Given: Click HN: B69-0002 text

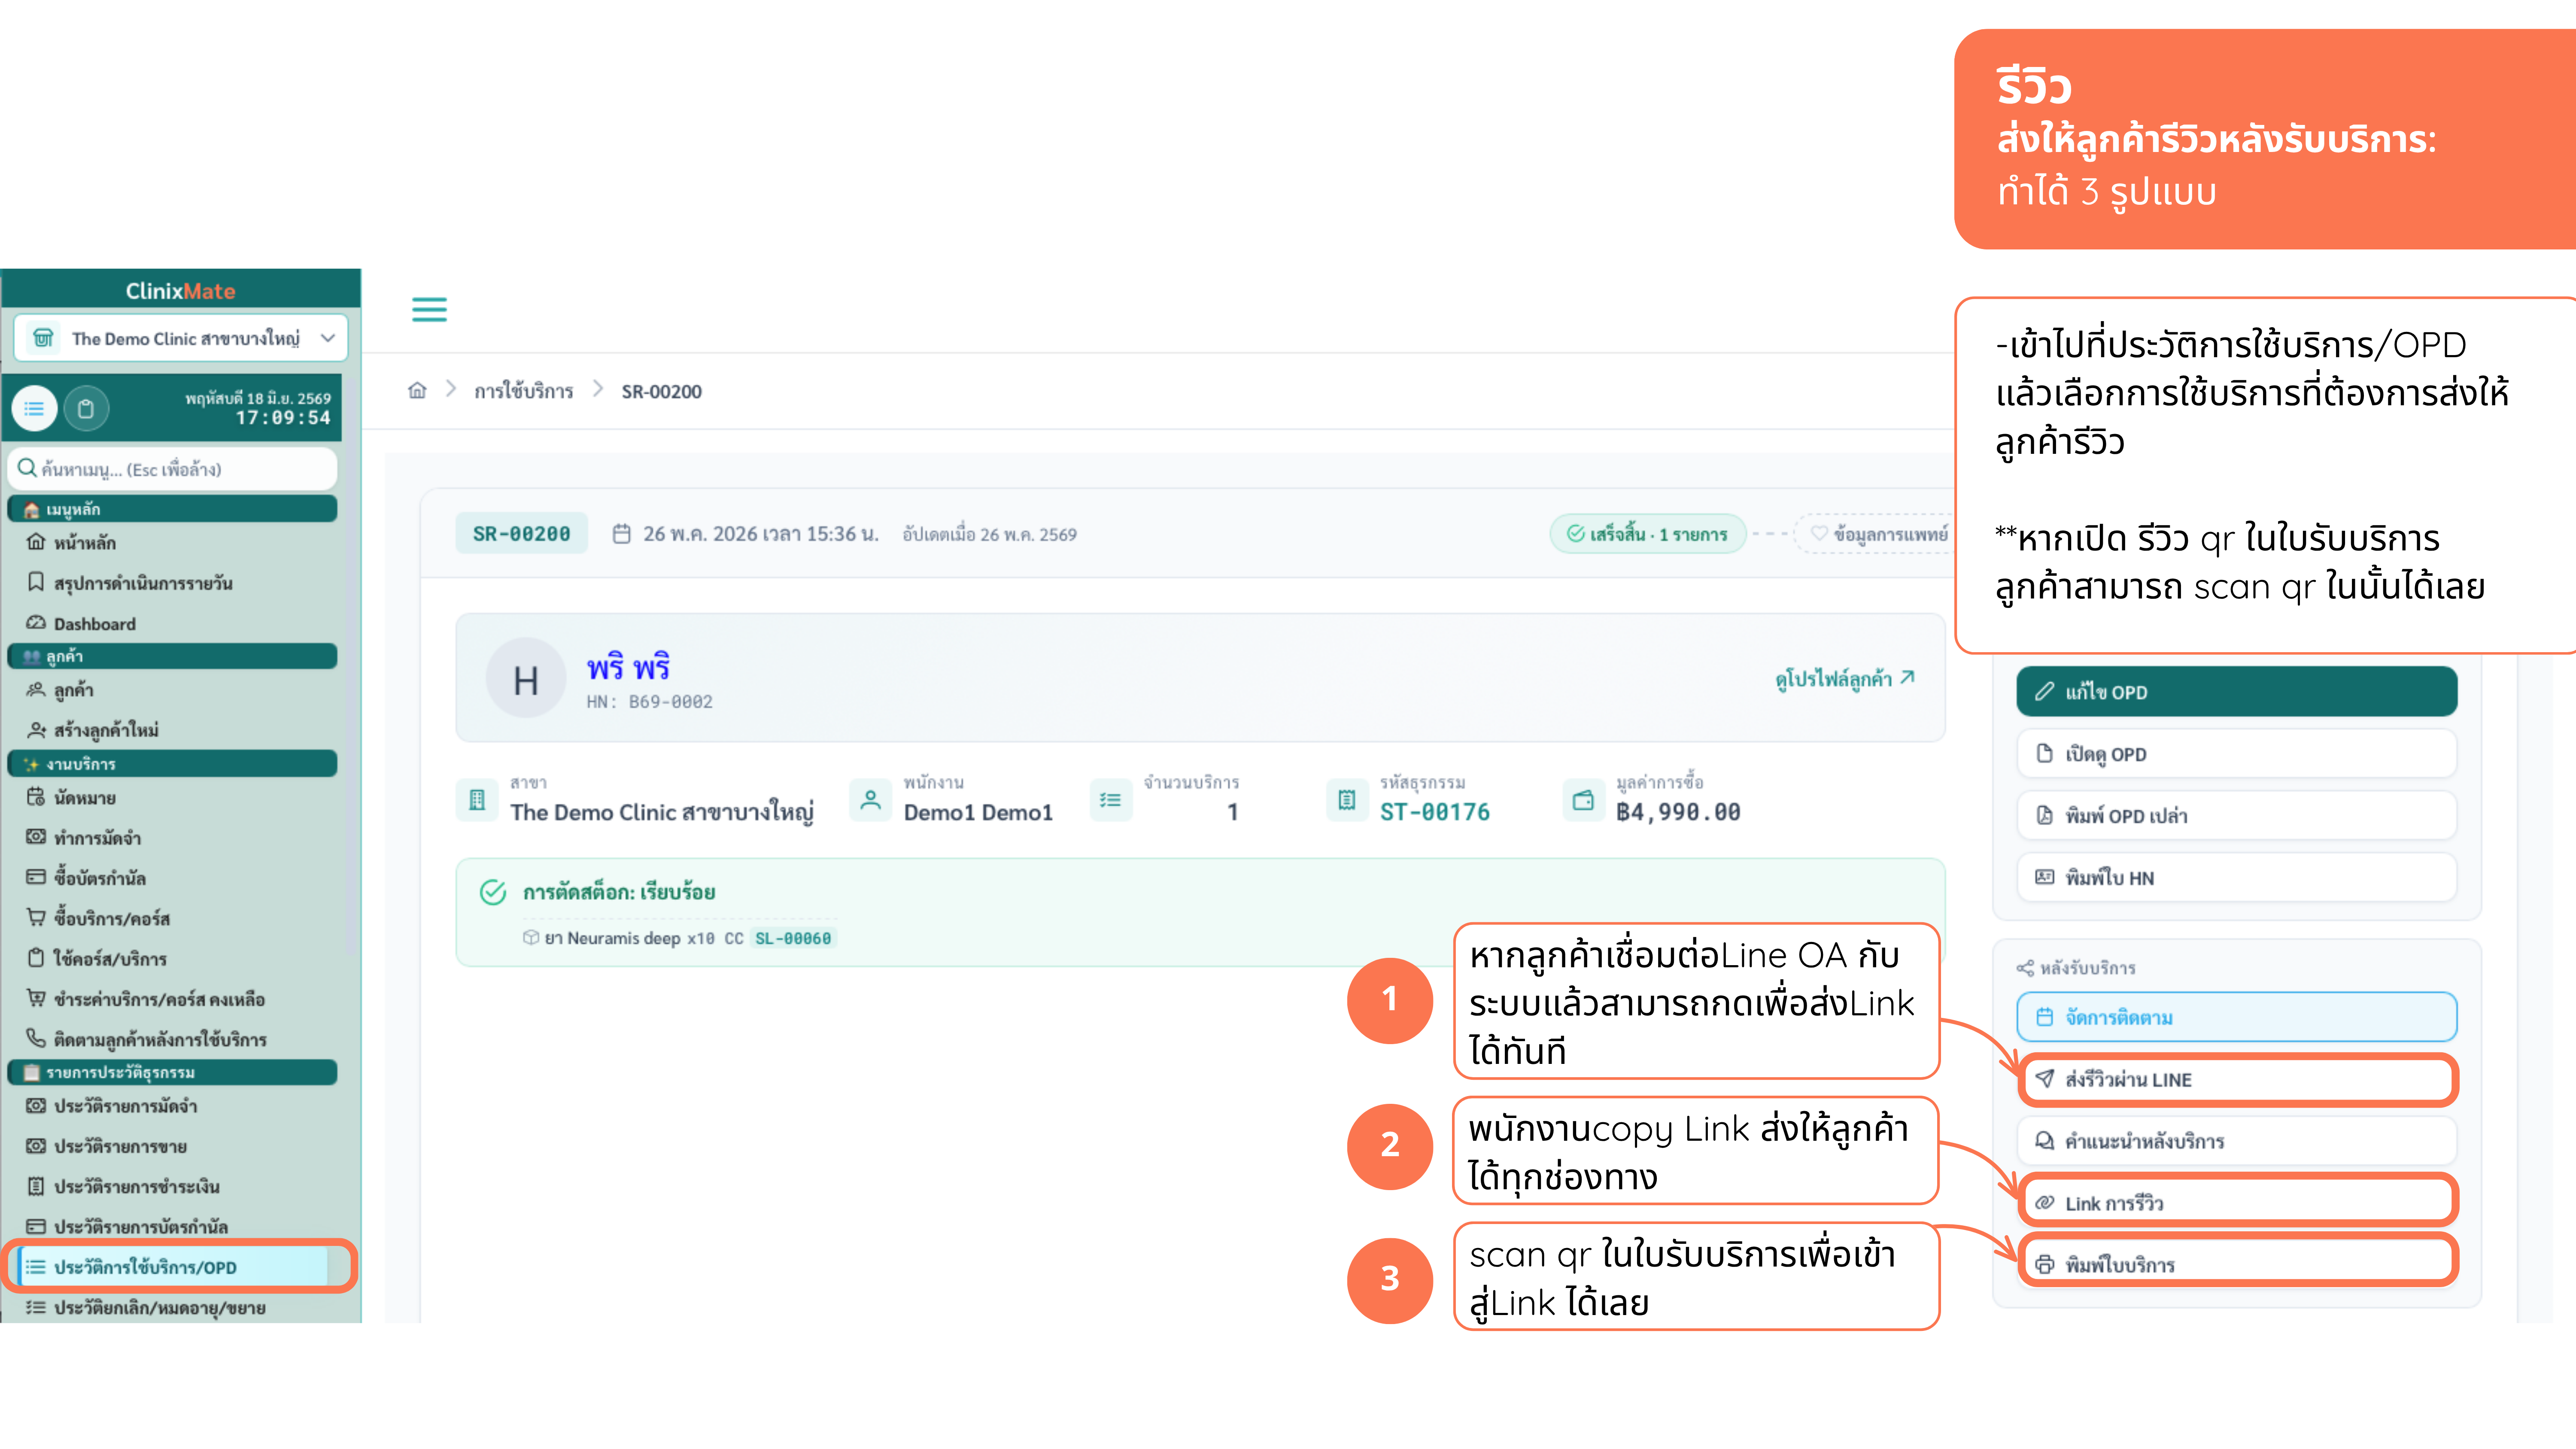Looking at the screenshot, I should [x=649, y=702].
